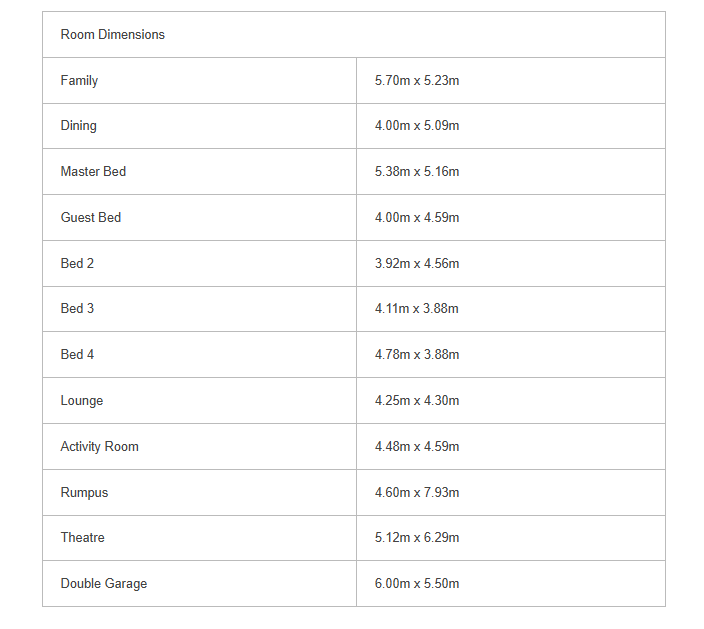Click the Double Garage label
Image resolution: width=704 pixels, height=629 pixels.
[x=103, y=584]
